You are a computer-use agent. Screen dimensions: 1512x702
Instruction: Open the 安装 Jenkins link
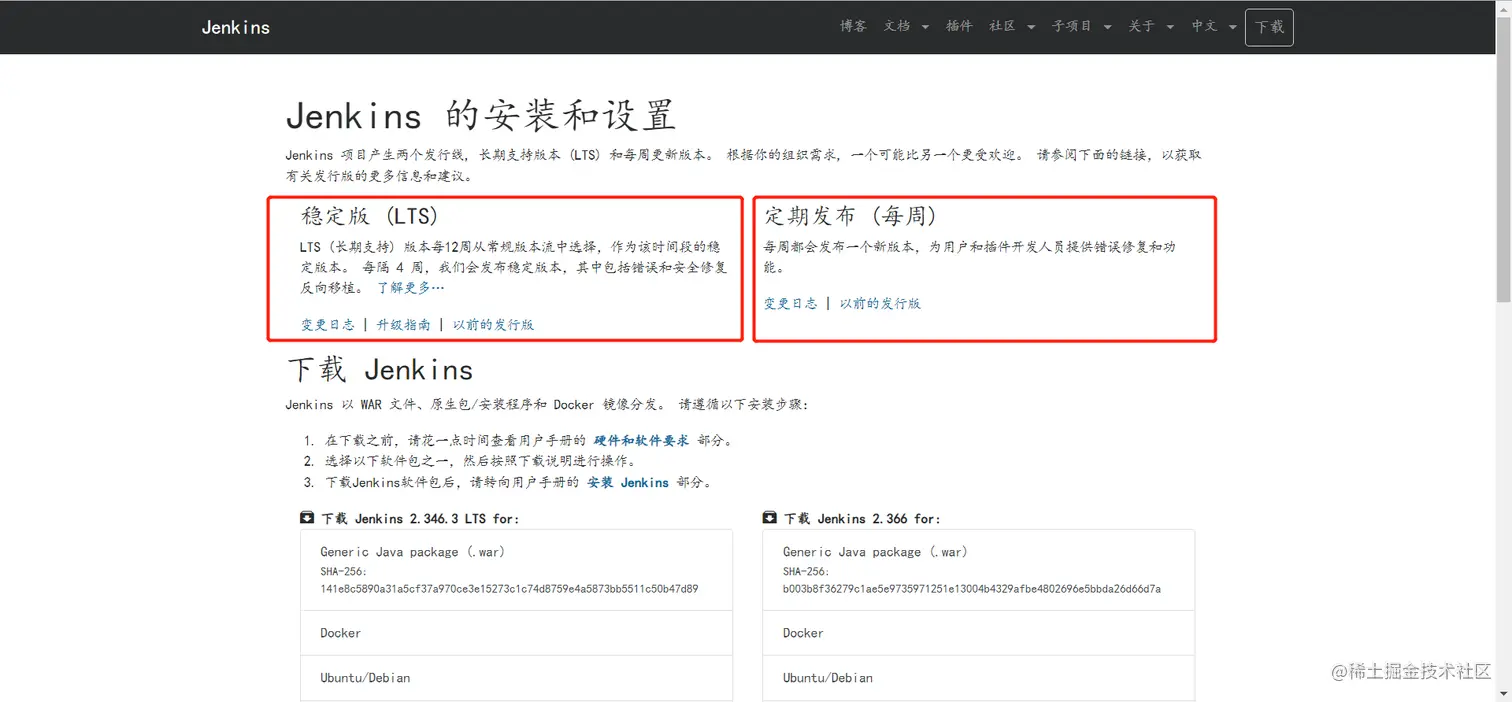(628, 483)
